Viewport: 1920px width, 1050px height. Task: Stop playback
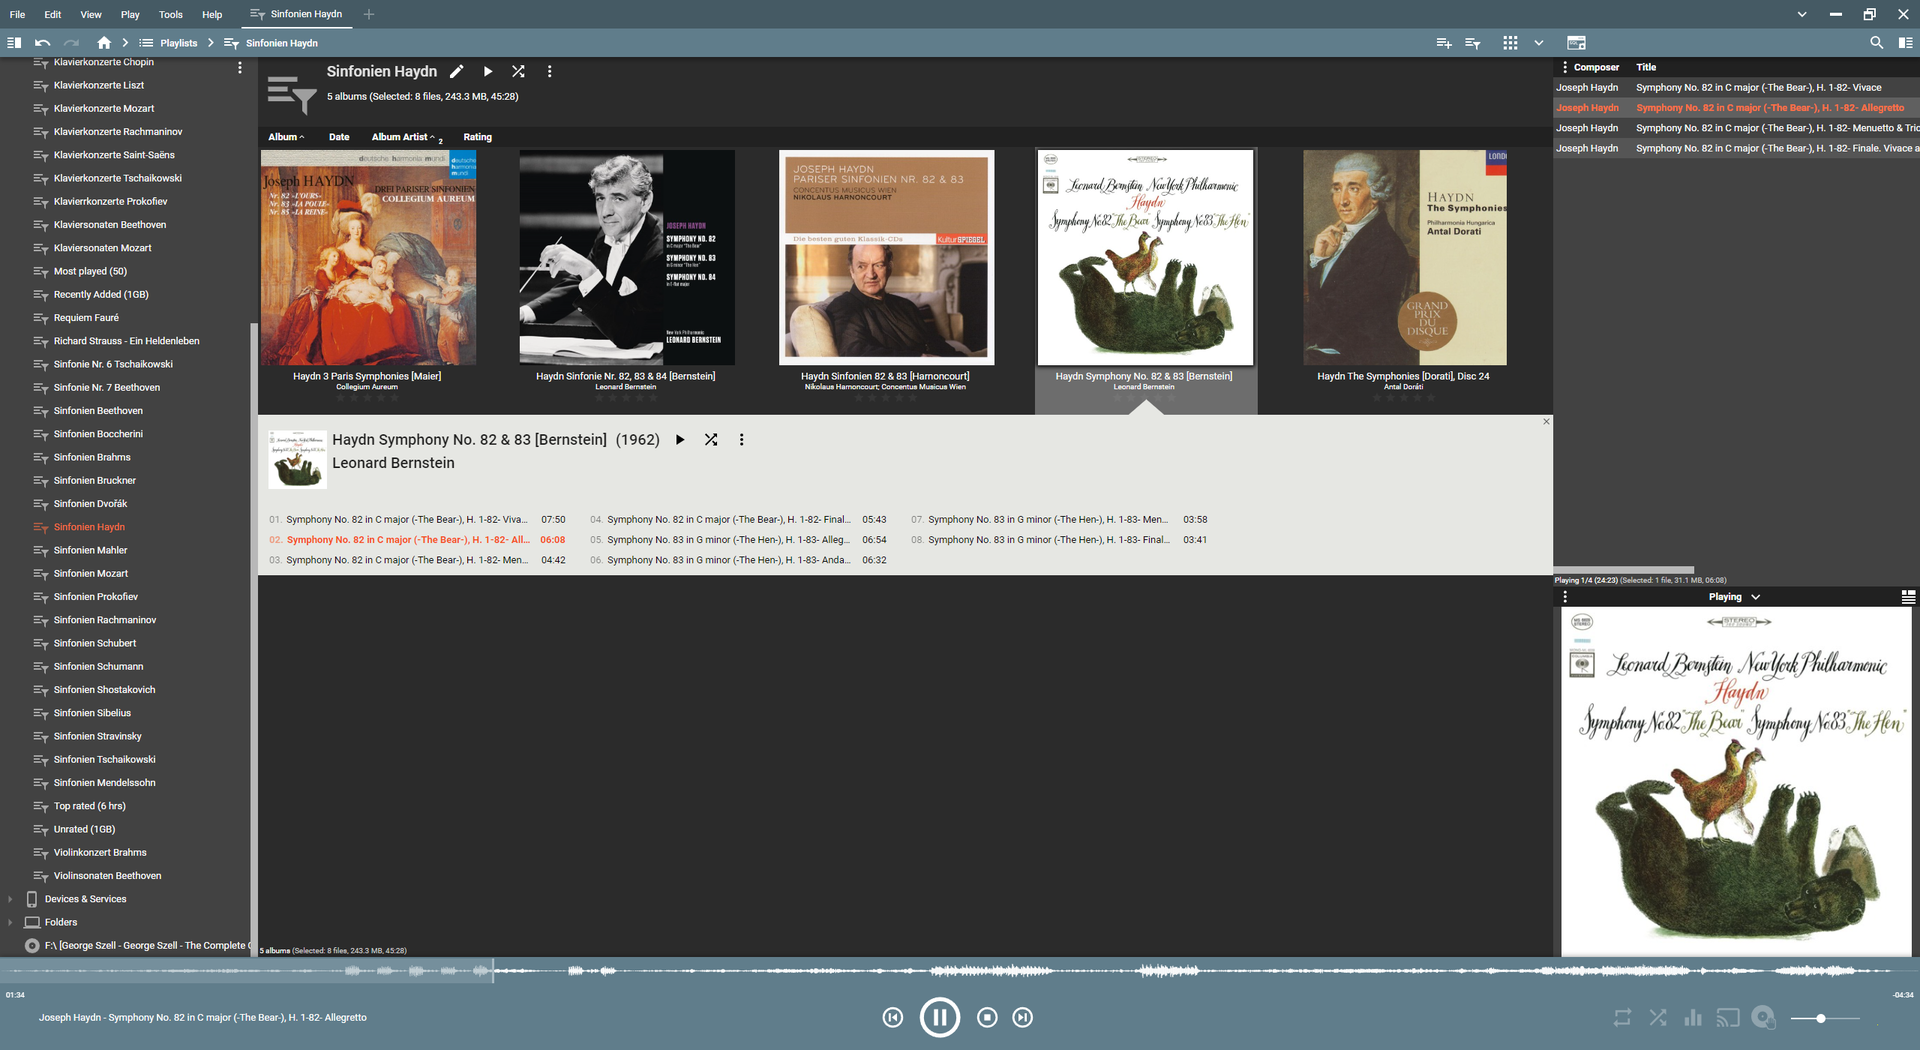click(x=987, y=1018)
